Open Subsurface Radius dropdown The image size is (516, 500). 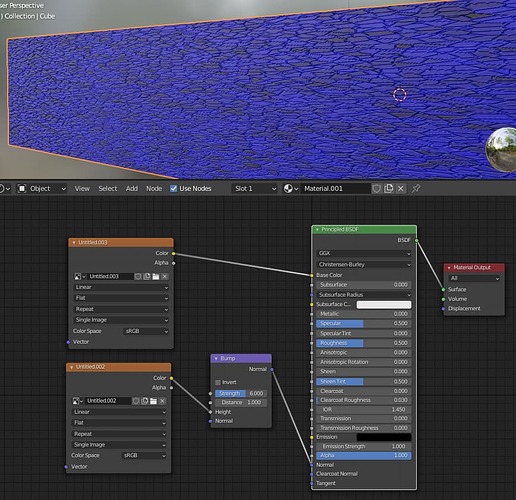pyautogui.click(x=364, y=295)
